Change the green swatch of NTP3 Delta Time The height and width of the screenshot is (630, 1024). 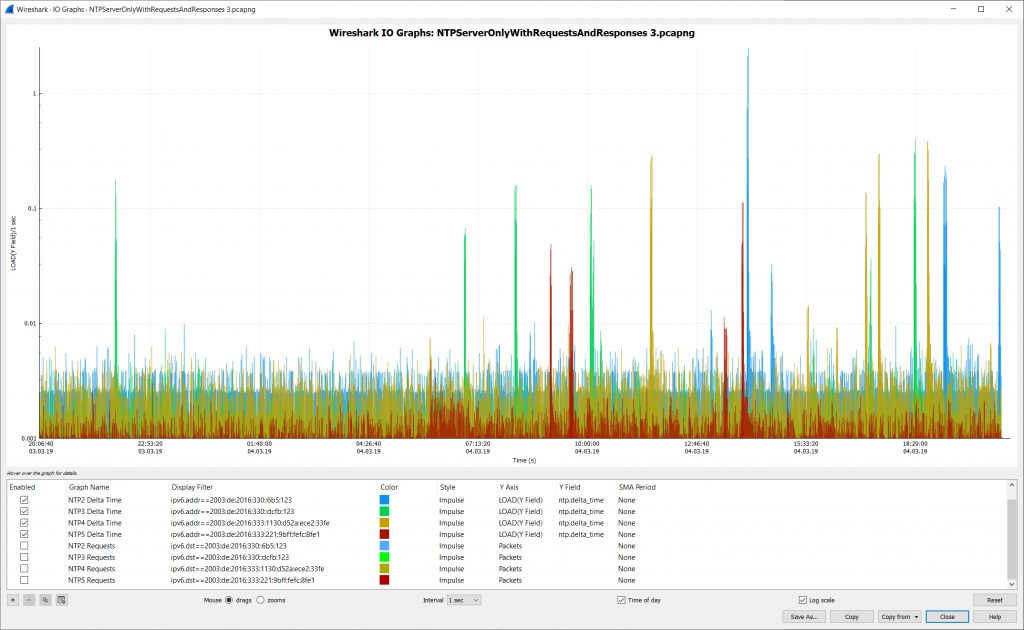point(385,511)
